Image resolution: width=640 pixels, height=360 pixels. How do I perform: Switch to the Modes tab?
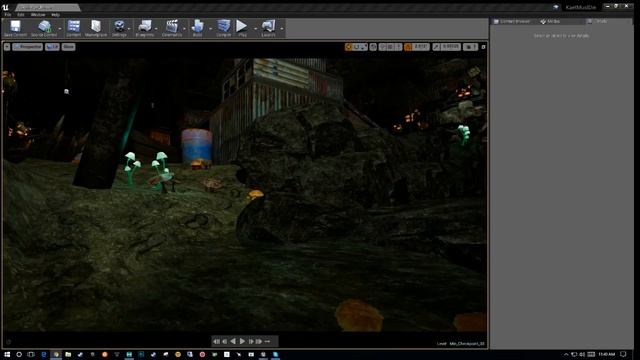tap(550, 21)
